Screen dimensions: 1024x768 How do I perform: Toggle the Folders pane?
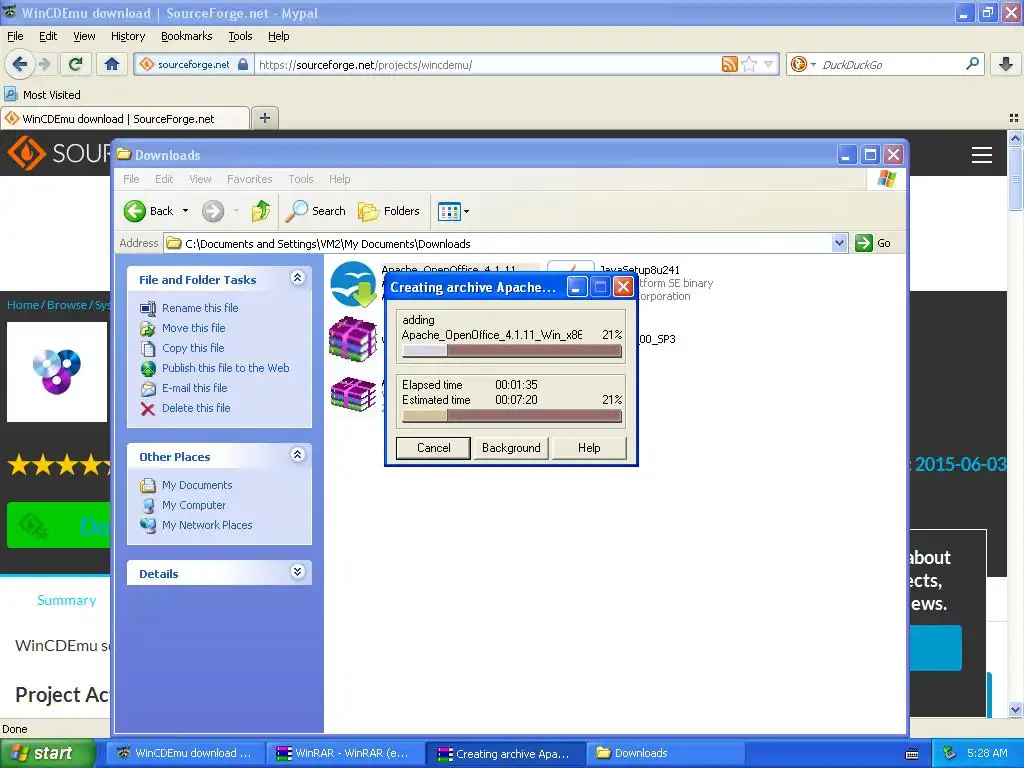389,211
